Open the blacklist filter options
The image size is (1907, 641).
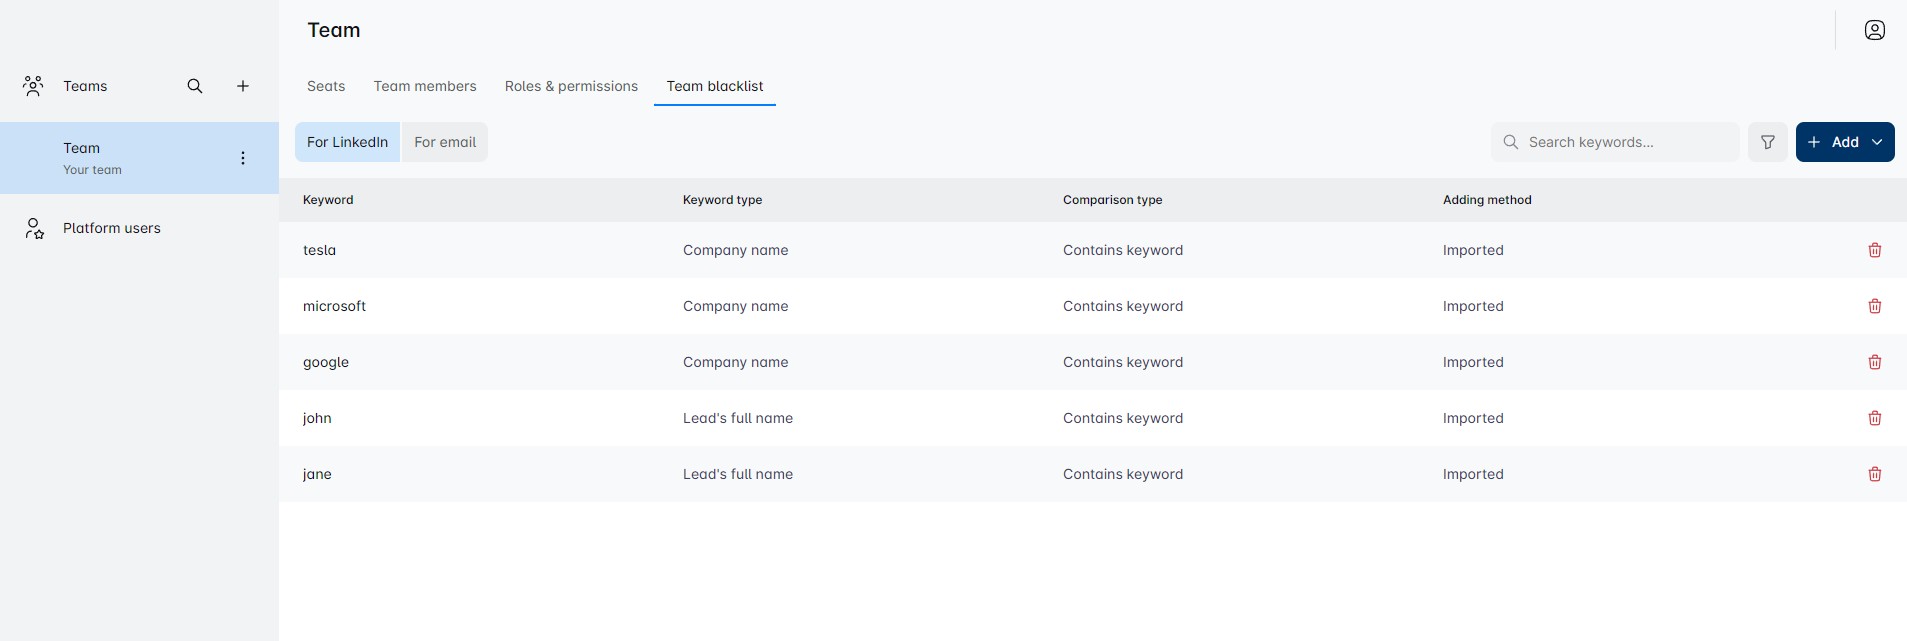(x=1767, y=142)
